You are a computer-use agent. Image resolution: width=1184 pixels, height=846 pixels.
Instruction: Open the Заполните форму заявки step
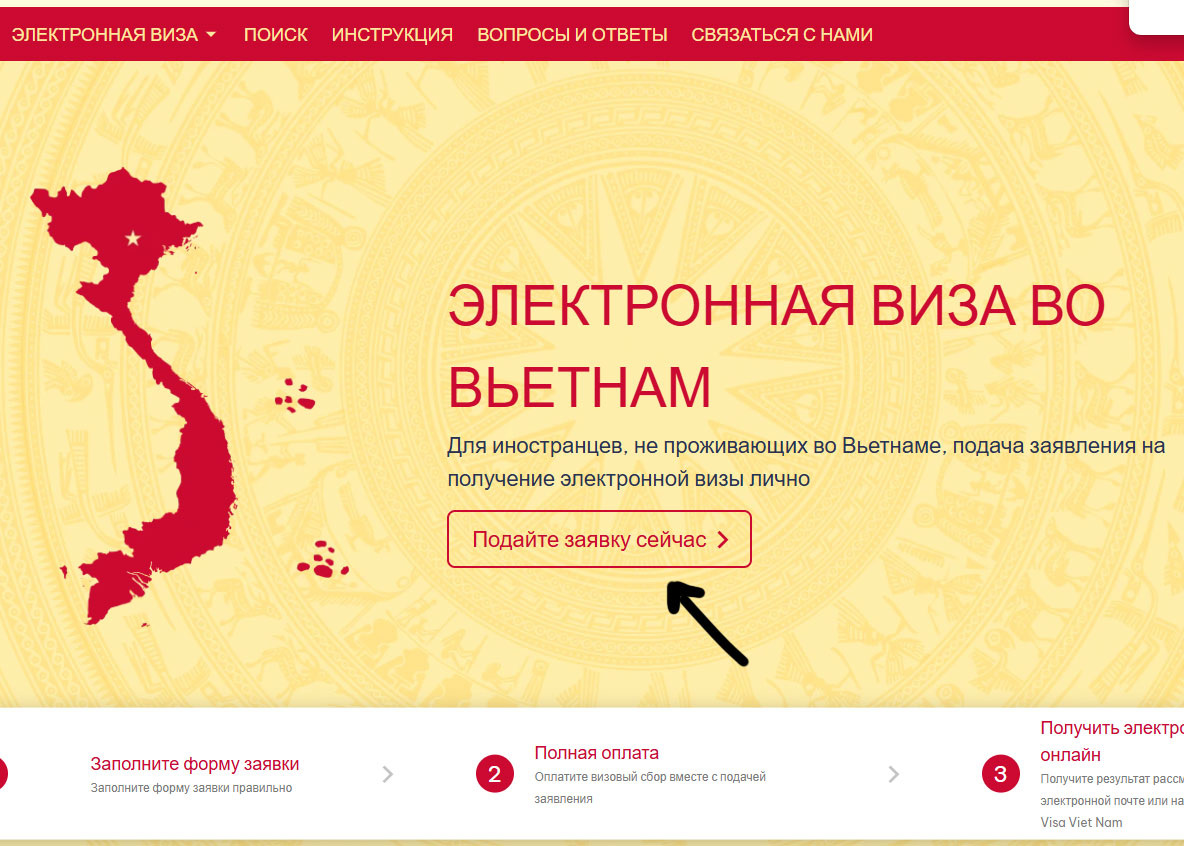click(195, 764)
